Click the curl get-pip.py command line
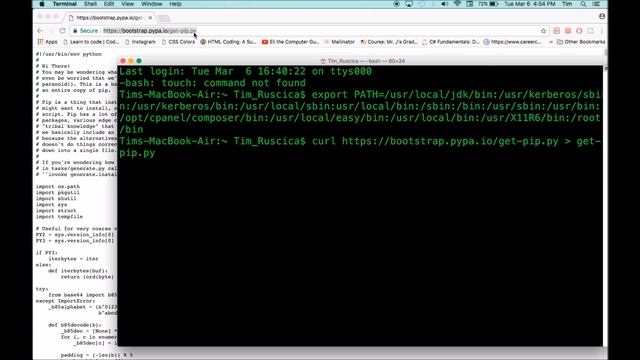 360,147
